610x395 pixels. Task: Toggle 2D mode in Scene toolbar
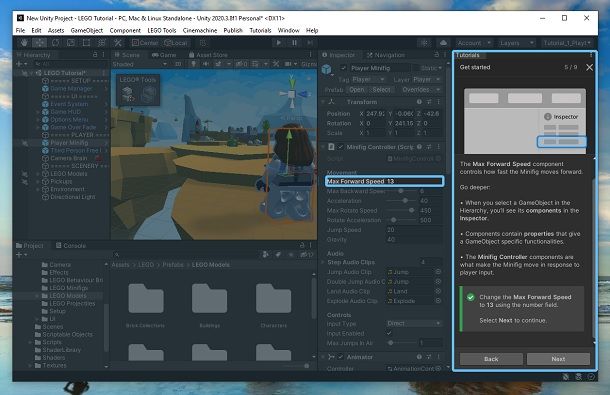click(178, 64)
